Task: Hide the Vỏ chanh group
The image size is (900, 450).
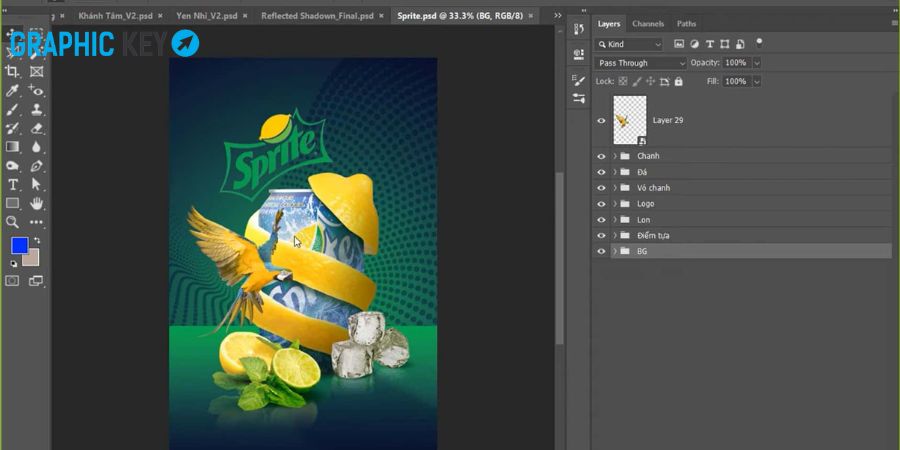Action: coord(601,188)
